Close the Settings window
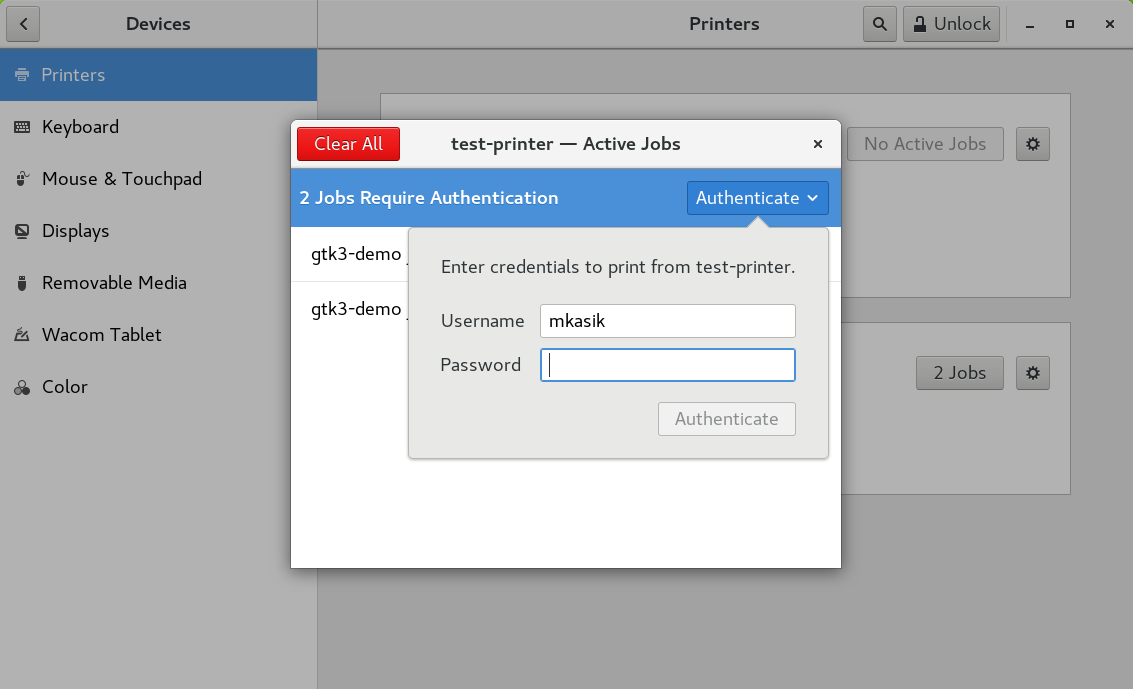 [x=1110, y=24]
